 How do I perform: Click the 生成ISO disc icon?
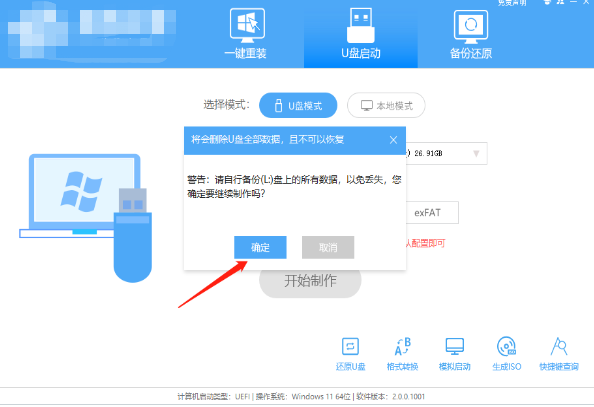[x=506, y=354]
